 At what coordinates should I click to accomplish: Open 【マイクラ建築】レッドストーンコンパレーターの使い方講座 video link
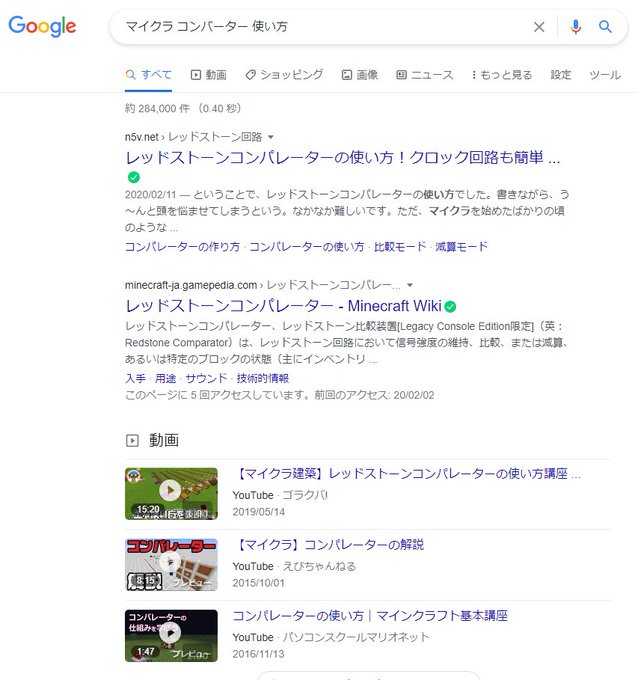pyautogui.click(x=407, y=474)
